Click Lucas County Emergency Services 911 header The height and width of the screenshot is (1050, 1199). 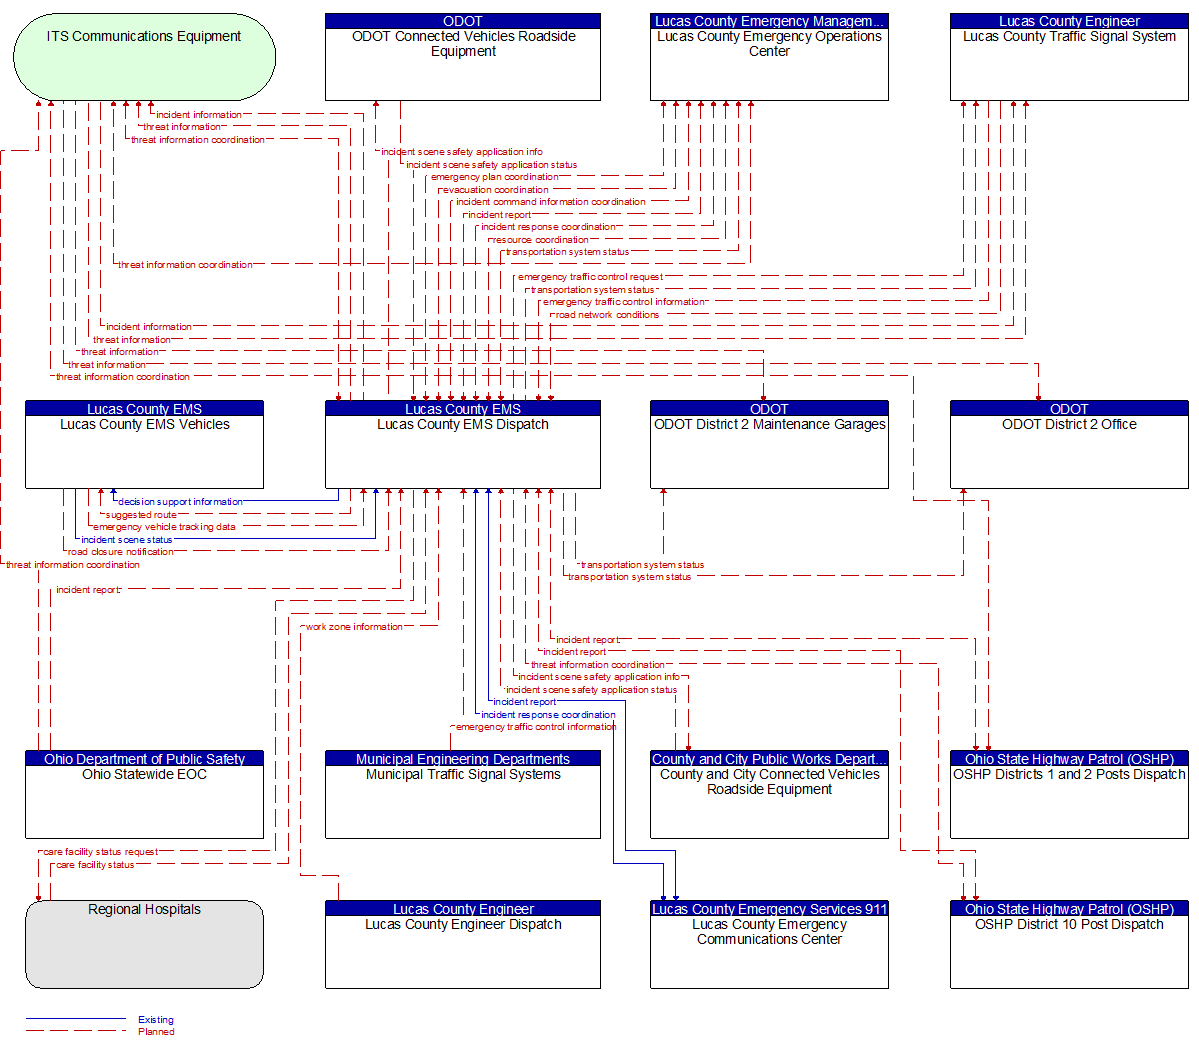769,909
